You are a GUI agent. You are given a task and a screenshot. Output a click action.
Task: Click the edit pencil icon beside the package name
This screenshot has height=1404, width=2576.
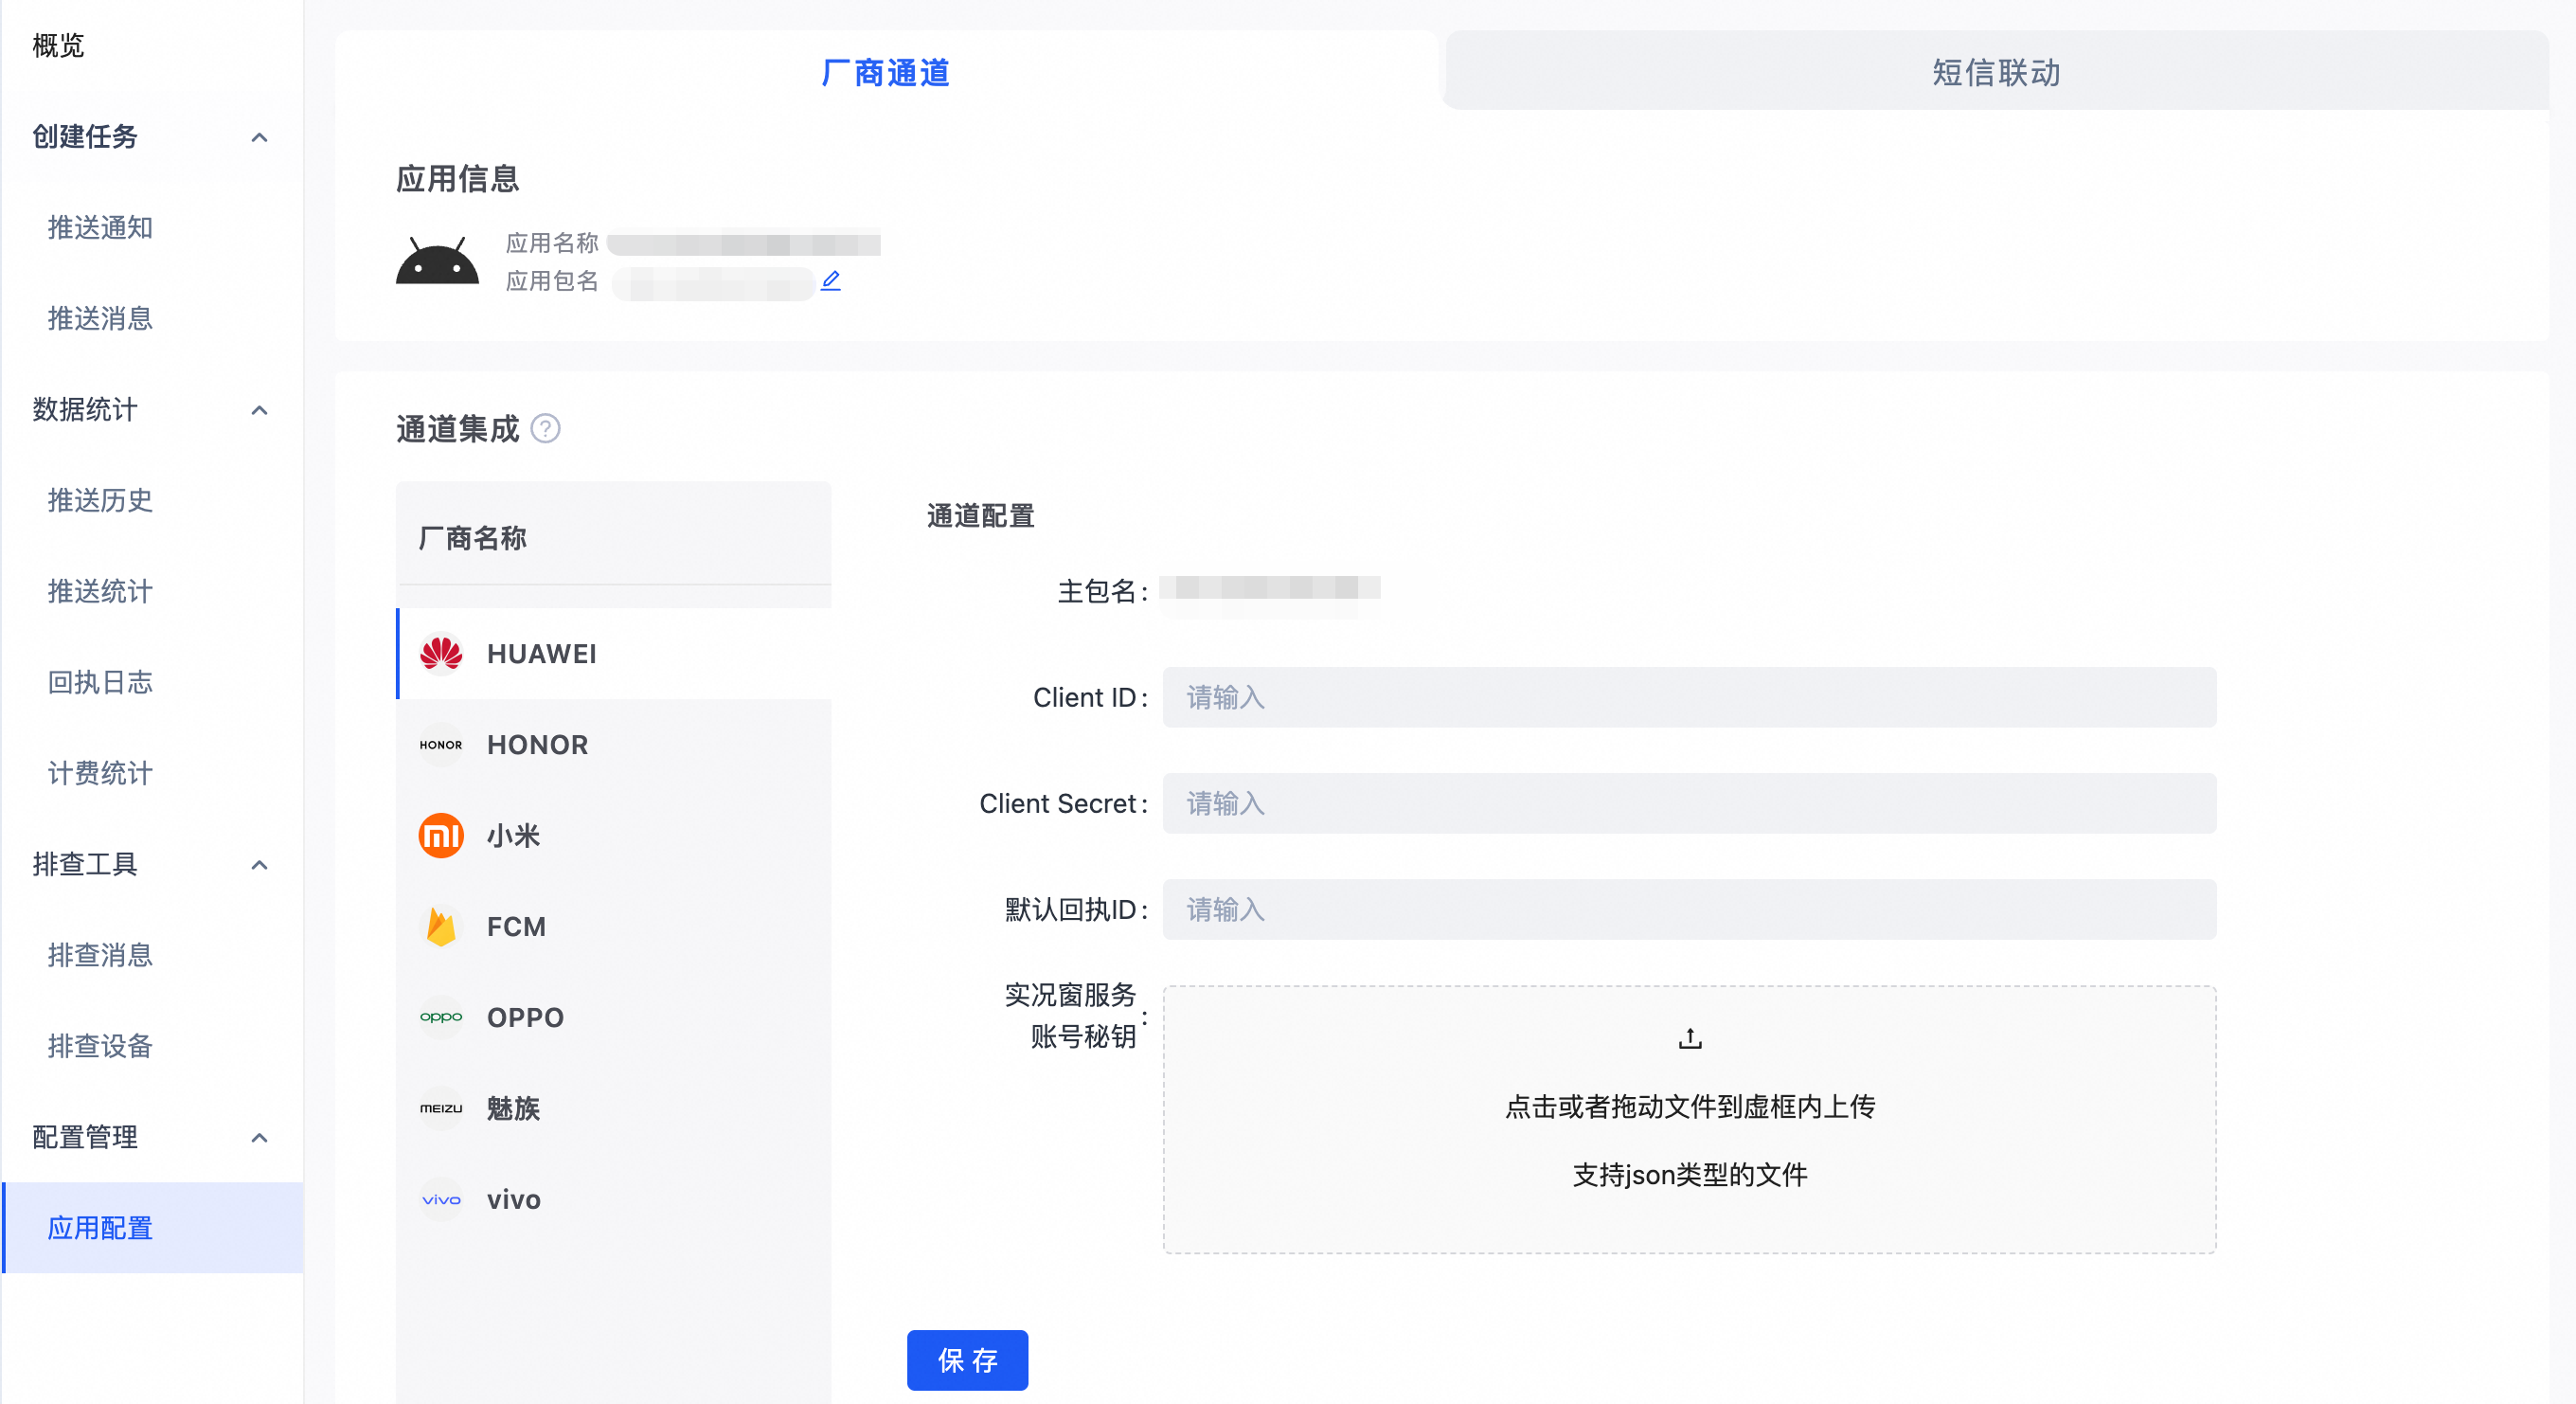[x=830, y=281]
